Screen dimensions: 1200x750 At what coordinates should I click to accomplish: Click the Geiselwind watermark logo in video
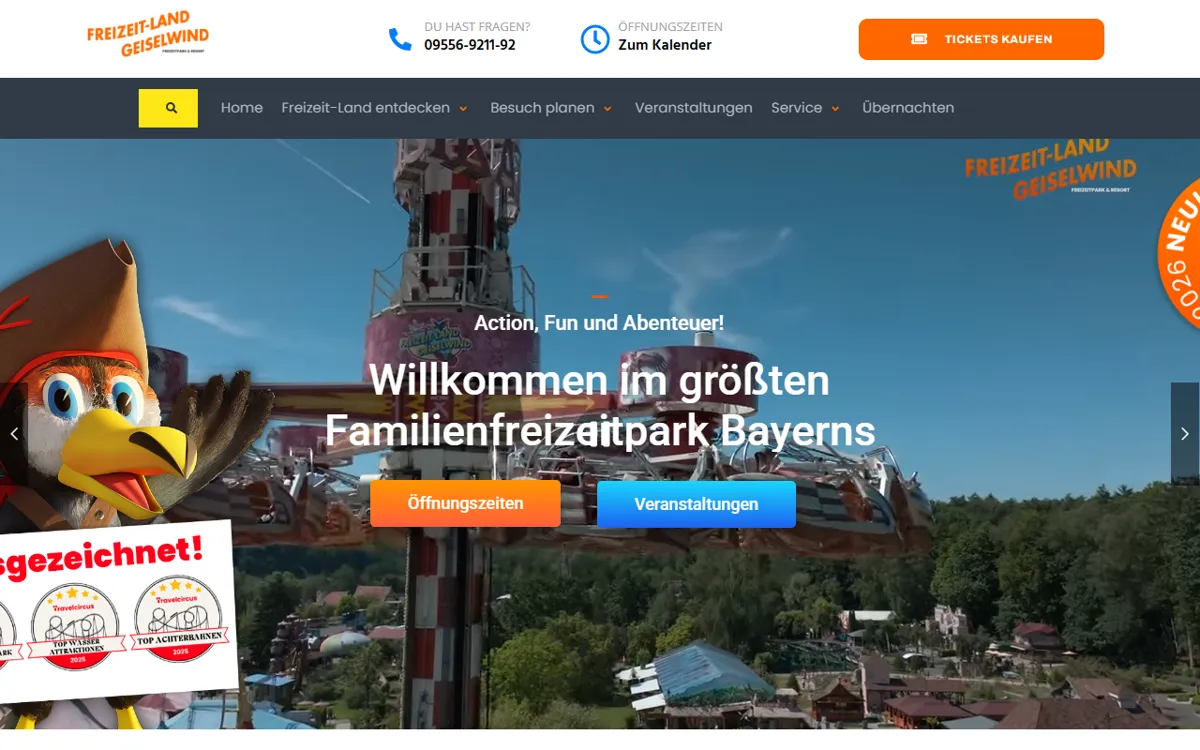1050,170
